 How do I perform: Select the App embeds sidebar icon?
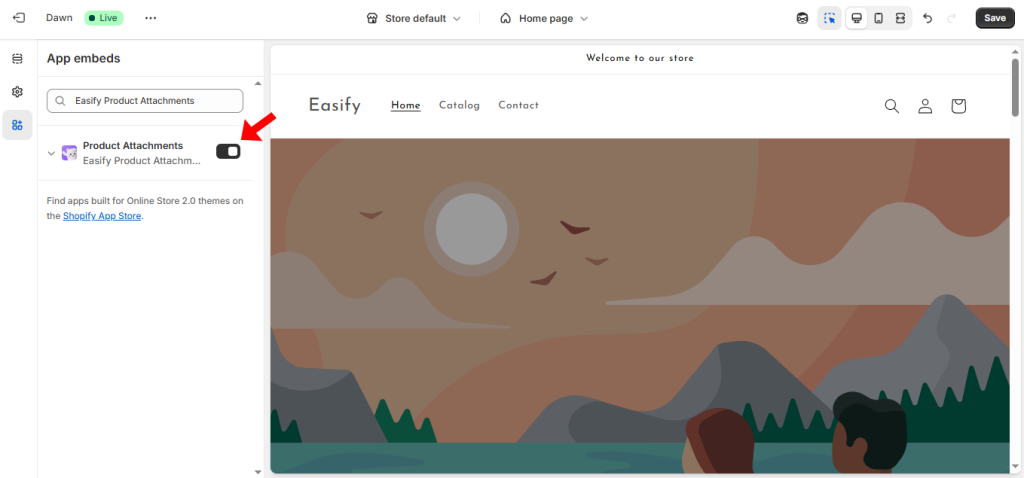[x=18, y=125]
